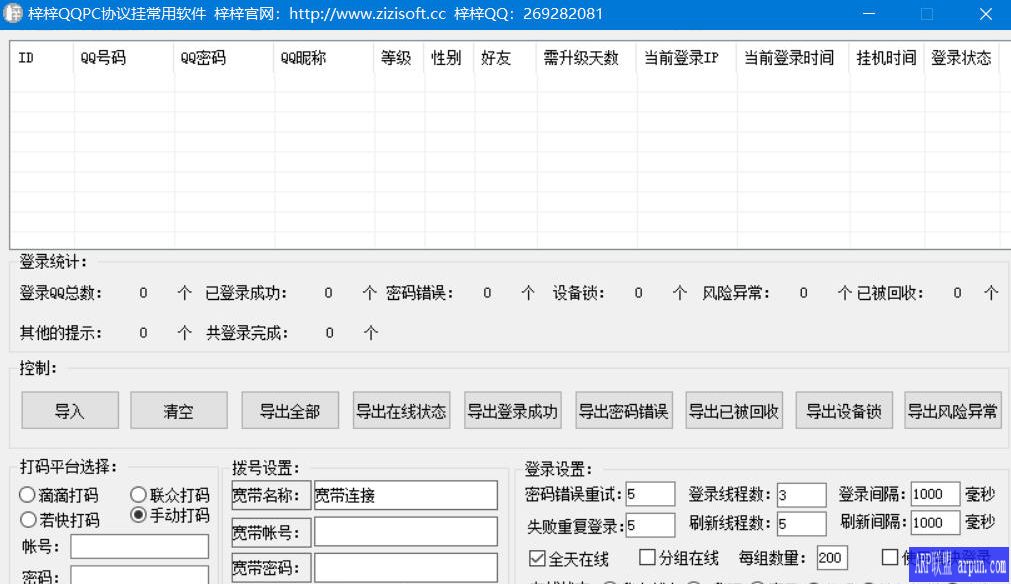Image resolution: width=1011 pixels, height=584 pixels.
Task: Click the 导出登录成功 button
Action: [513, 411]
